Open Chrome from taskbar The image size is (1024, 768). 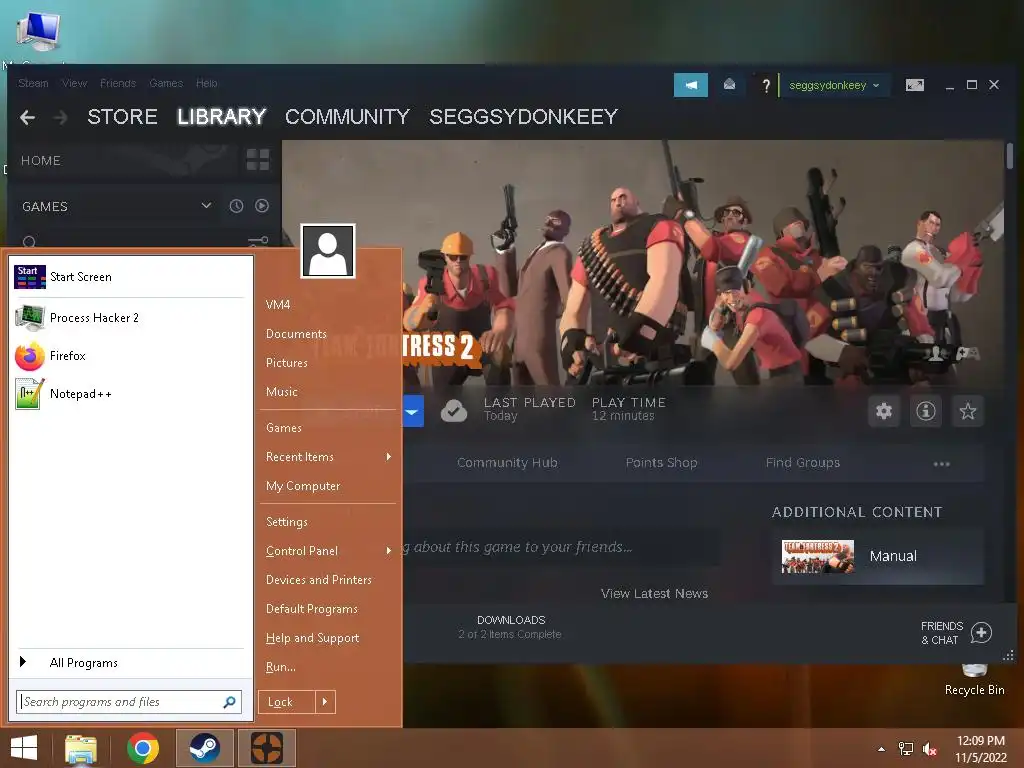[143, 748]
